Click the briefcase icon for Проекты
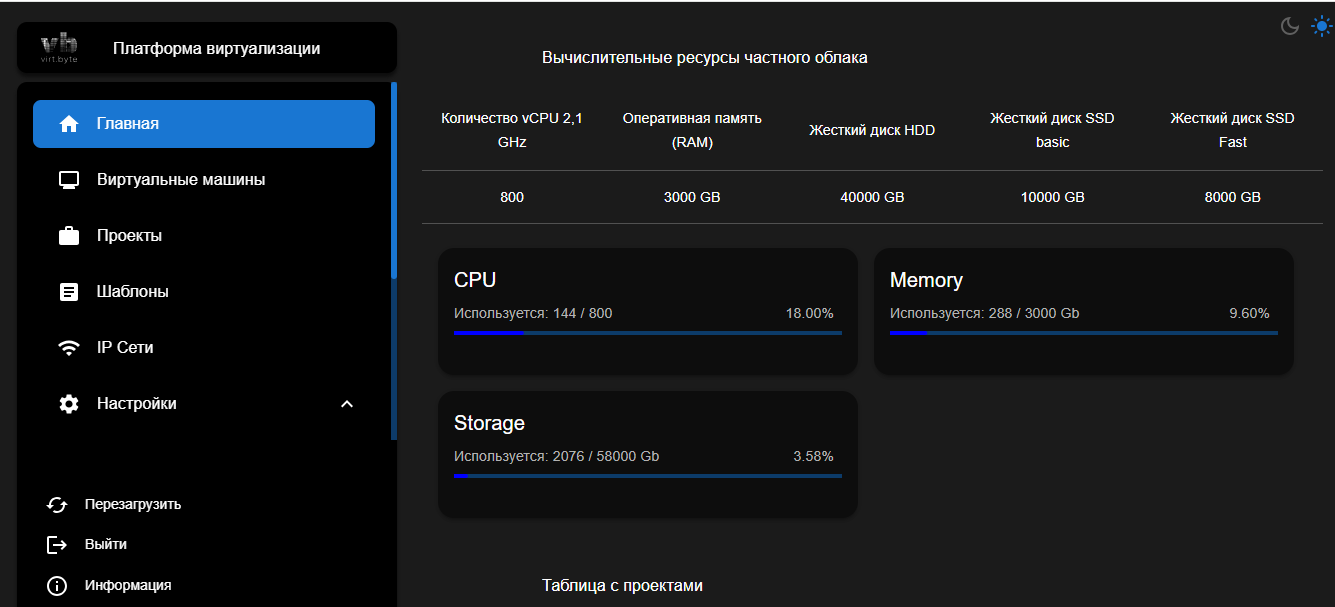This screenshot has height=607, width=1335. 69,236
